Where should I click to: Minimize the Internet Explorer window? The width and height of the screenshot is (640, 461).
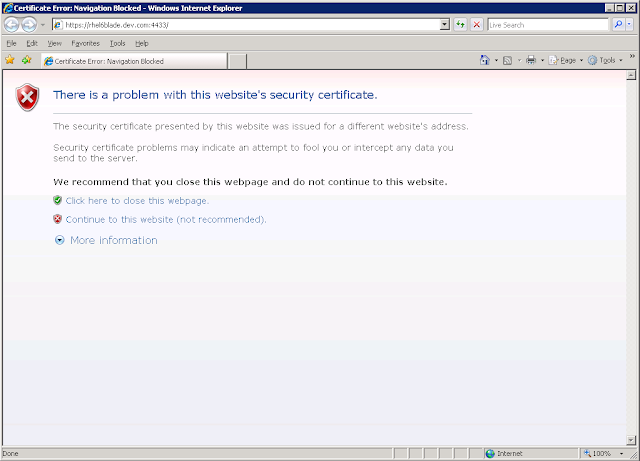[609, 8]
